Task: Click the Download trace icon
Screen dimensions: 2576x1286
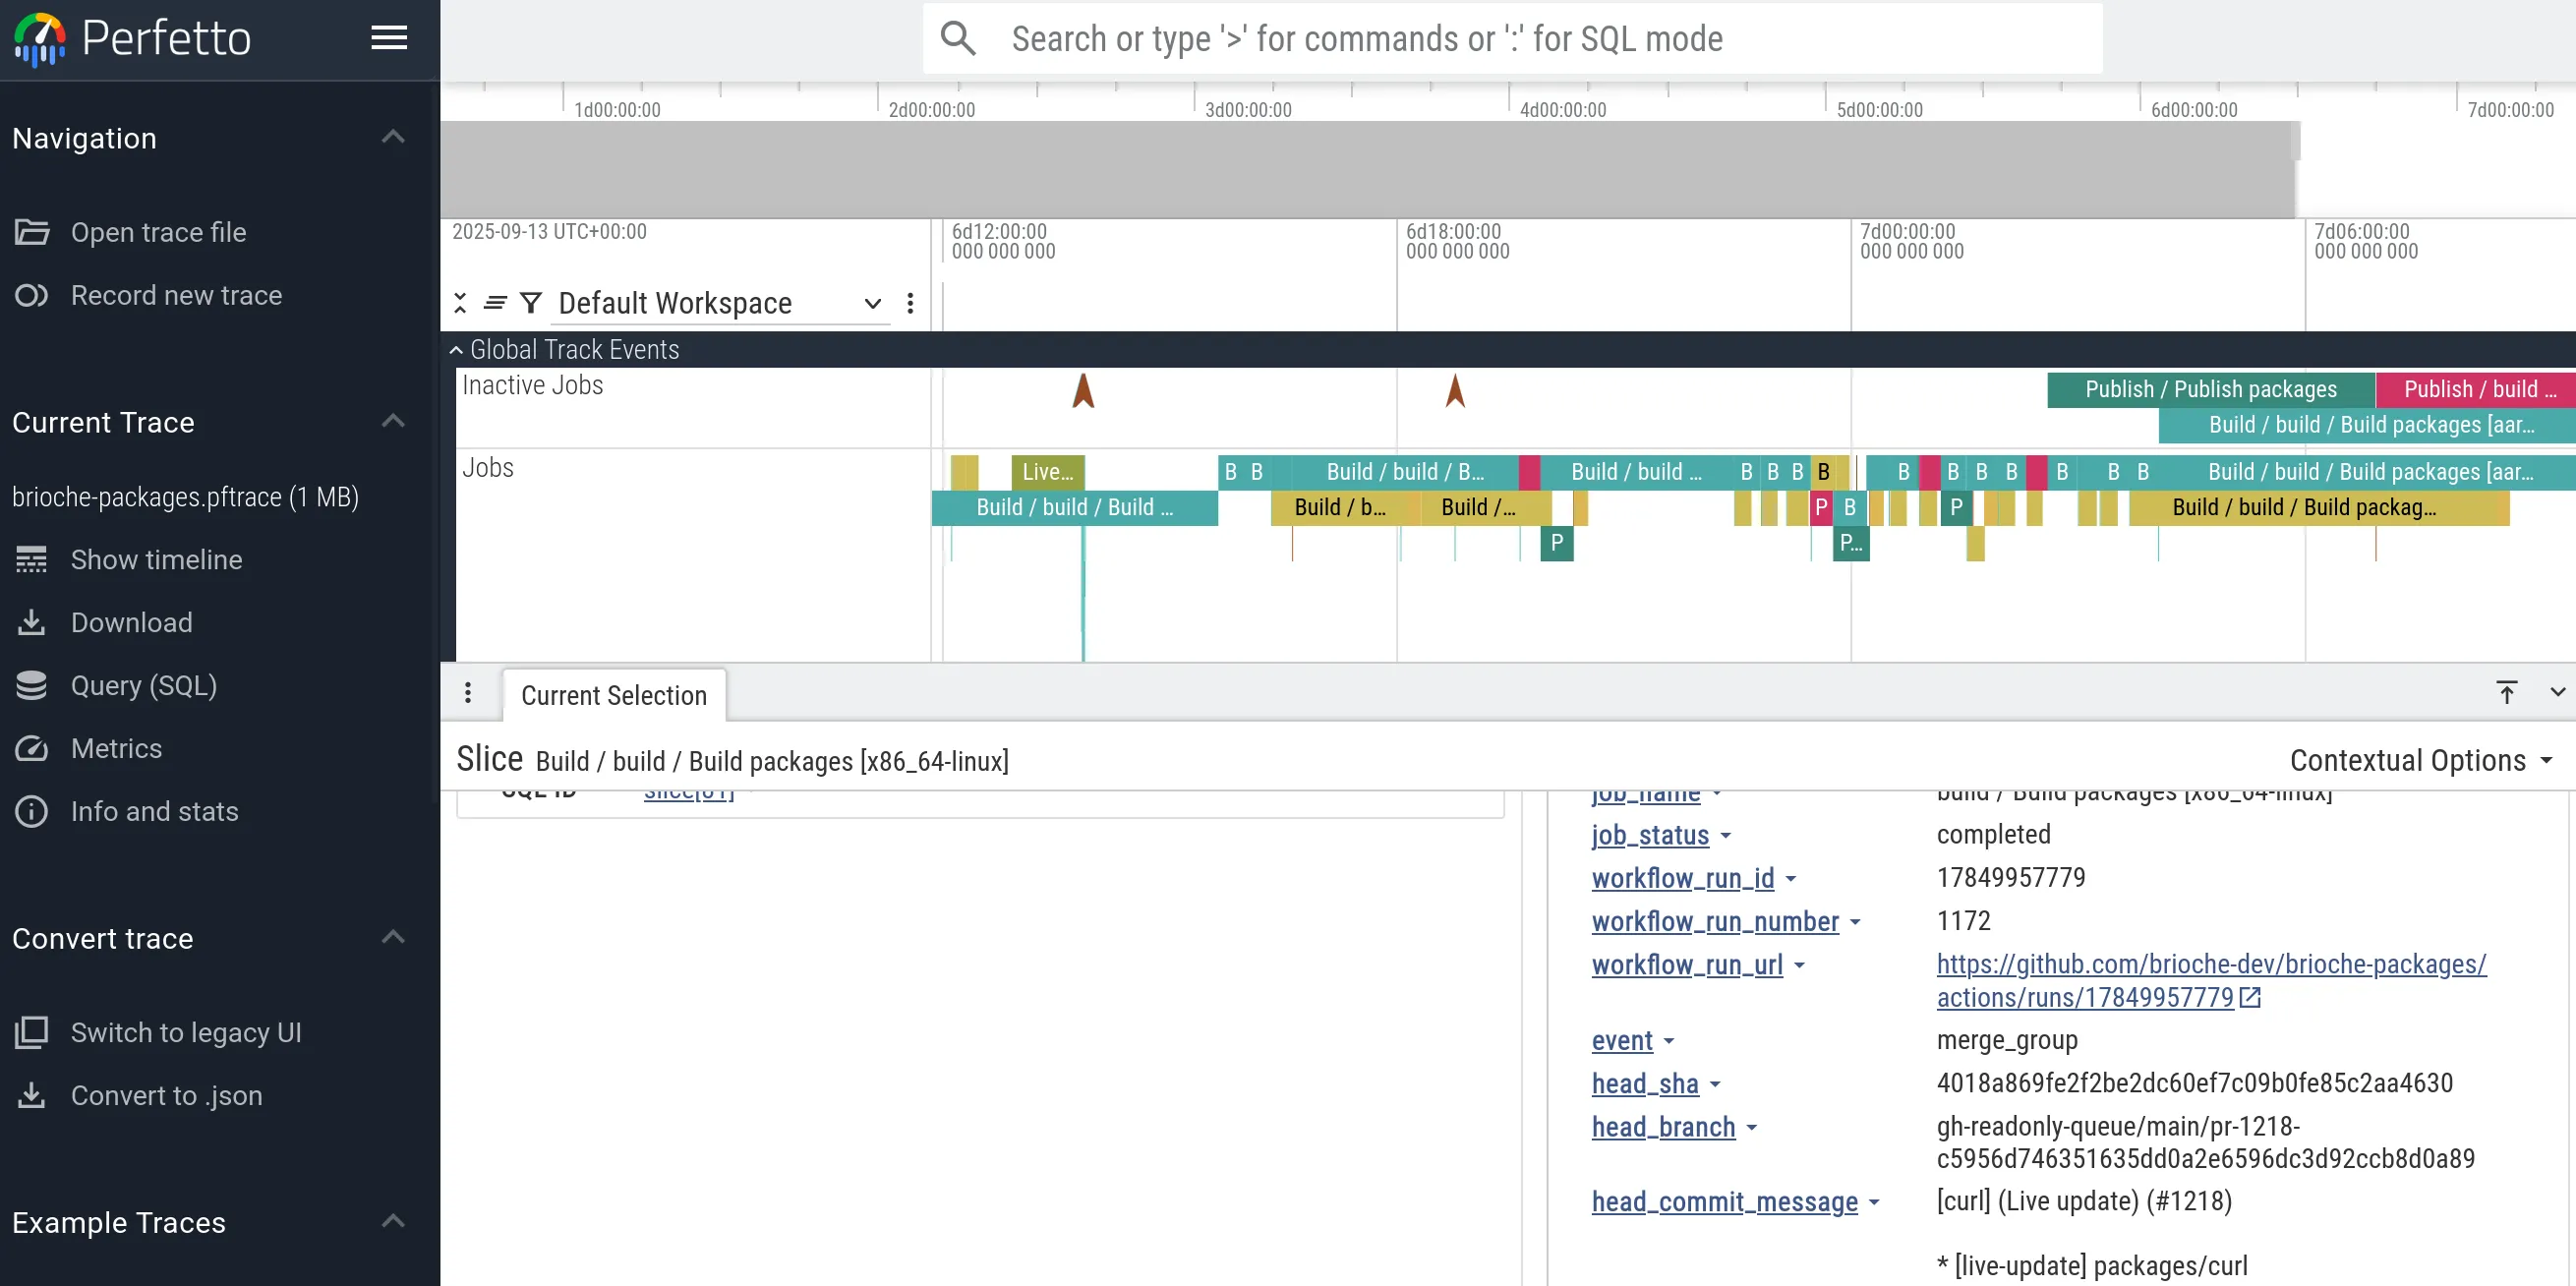Action: coord(32,622)
